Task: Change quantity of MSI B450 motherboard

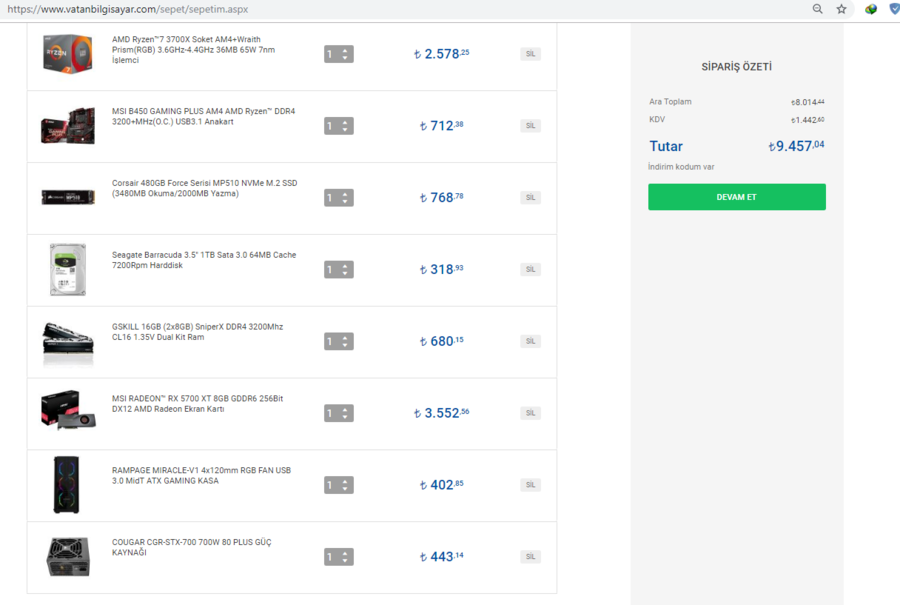Action: click(x=339, y=126)
